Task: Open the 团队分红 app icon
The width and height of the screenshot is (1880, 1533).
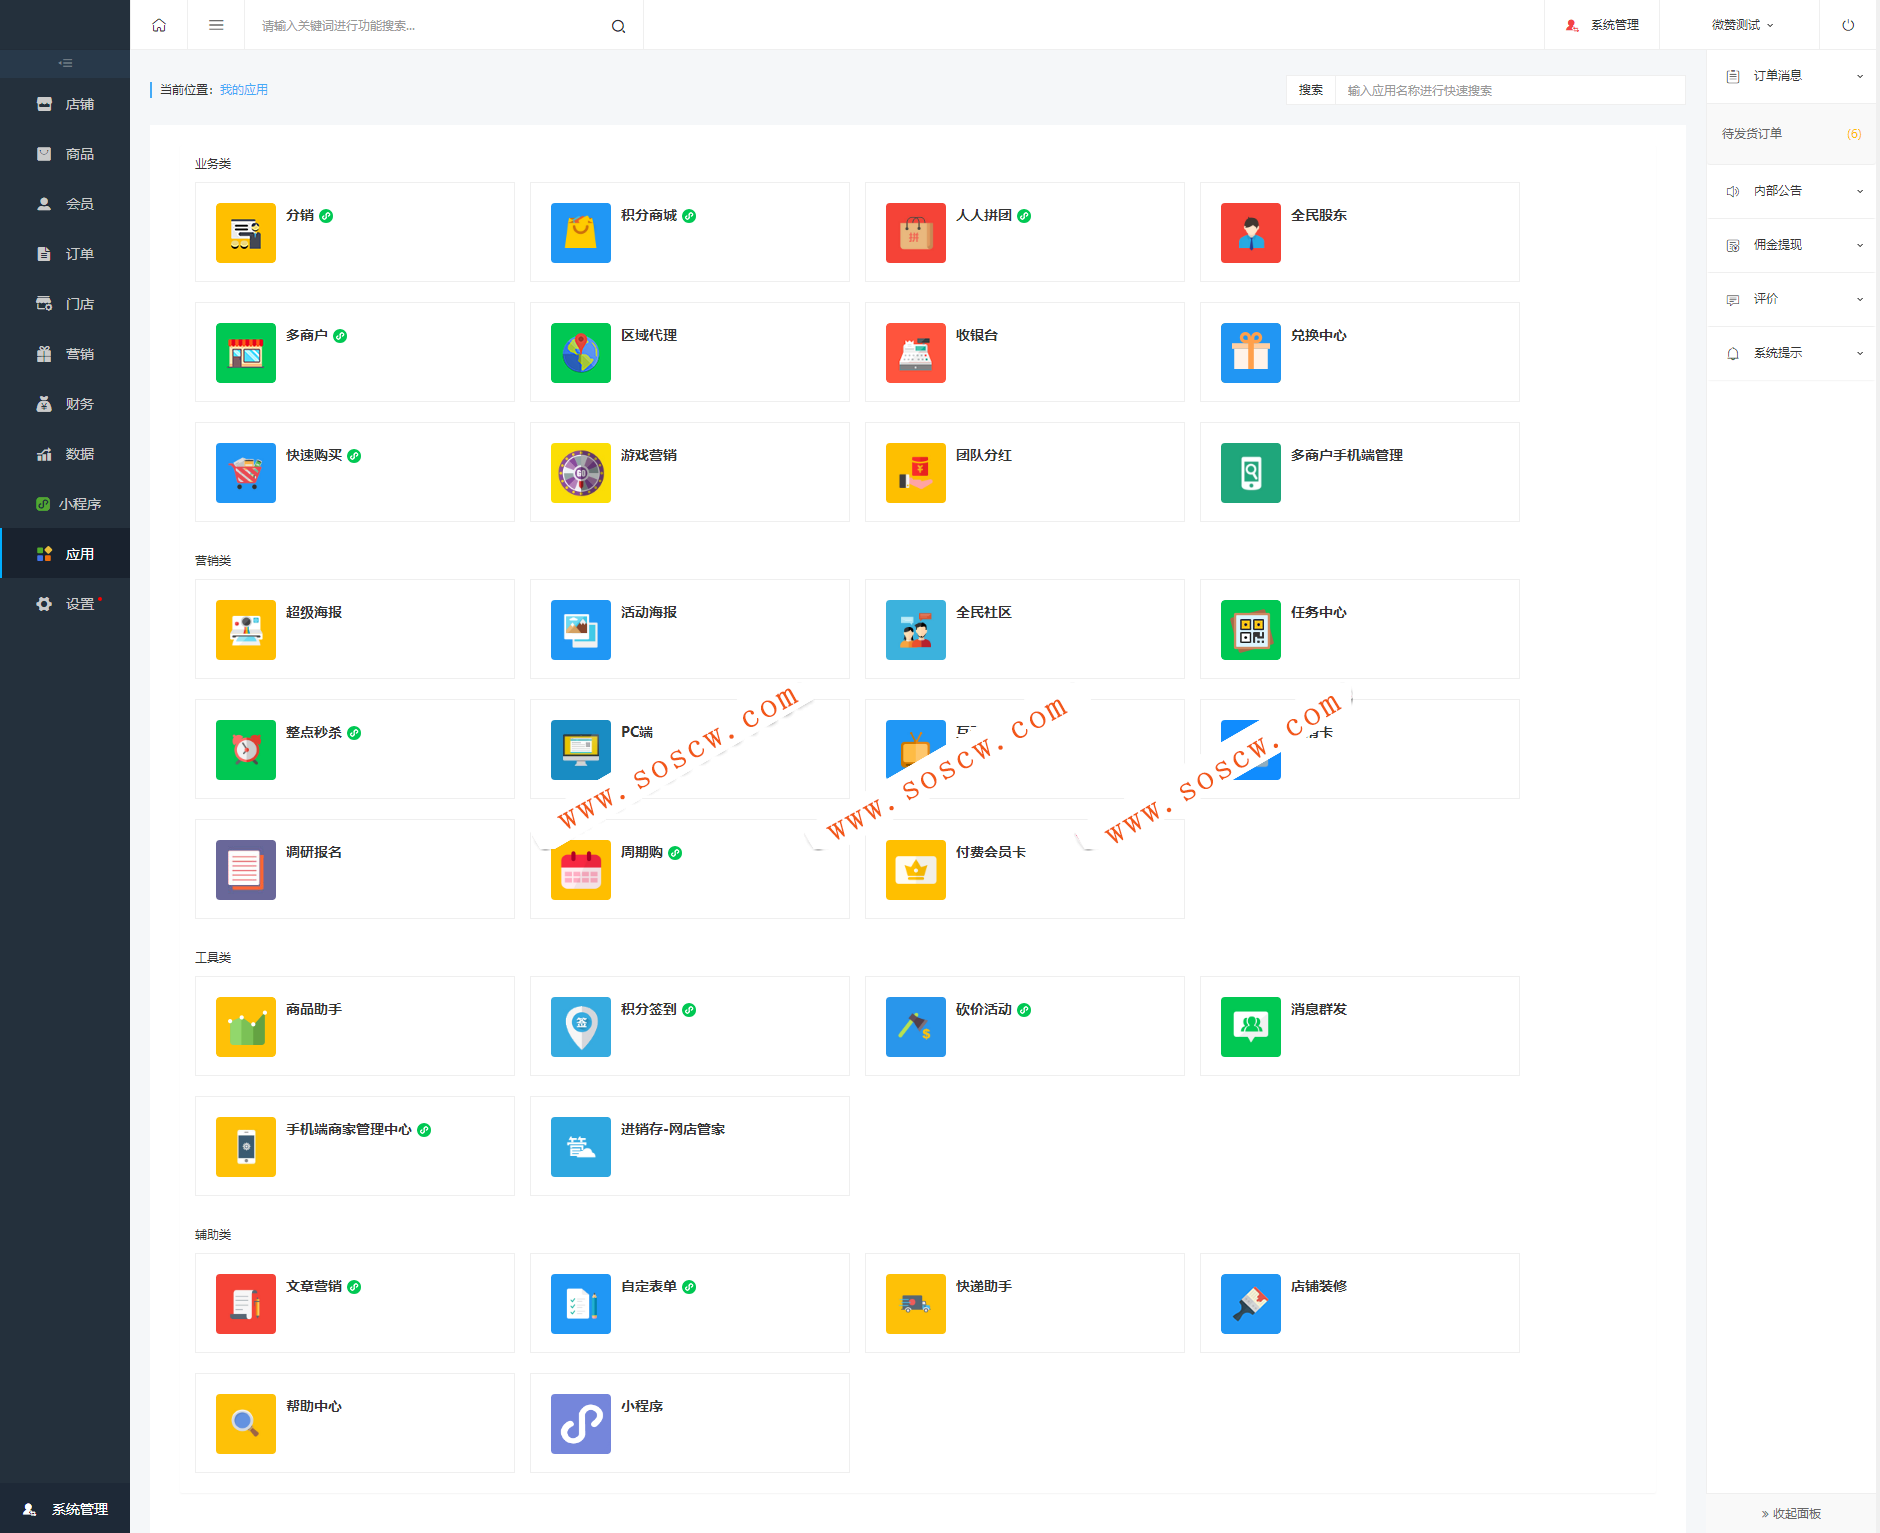Action: pos(915,473)
